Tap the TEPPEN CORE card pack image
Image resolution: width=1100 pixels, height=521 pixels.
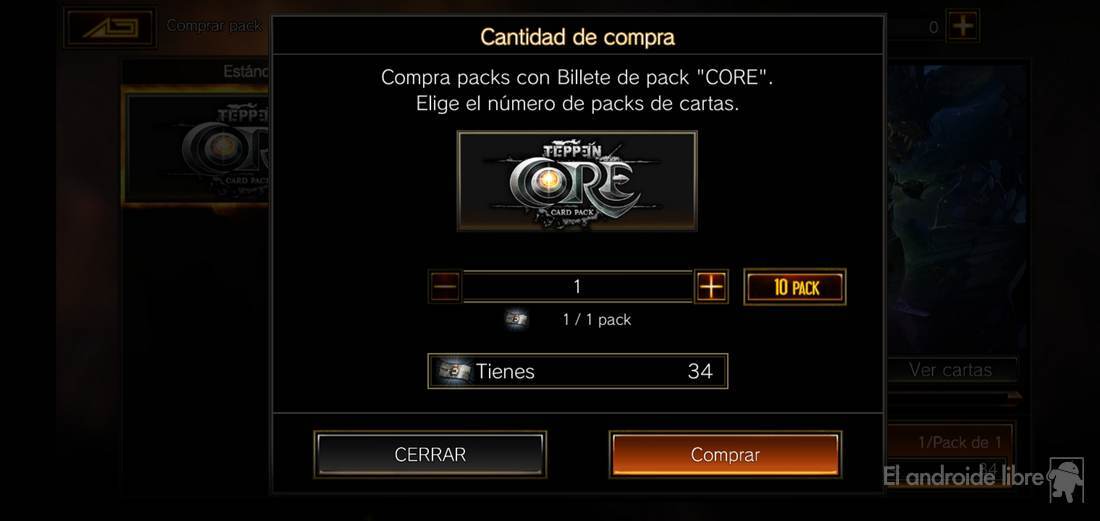[x=577, y=181]
